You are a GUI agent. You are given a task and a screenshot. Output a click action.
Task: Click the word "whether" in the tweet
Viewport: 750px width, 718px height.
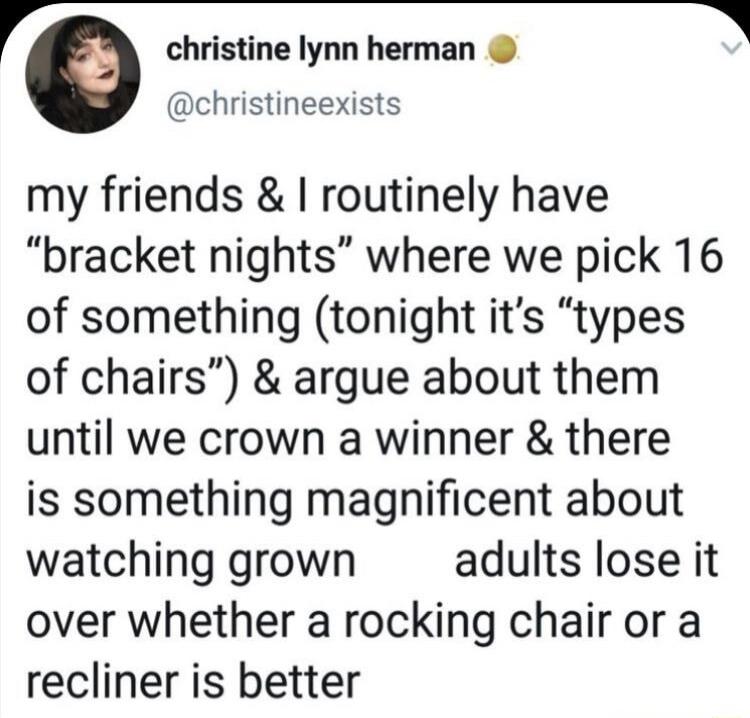(217, 621)
